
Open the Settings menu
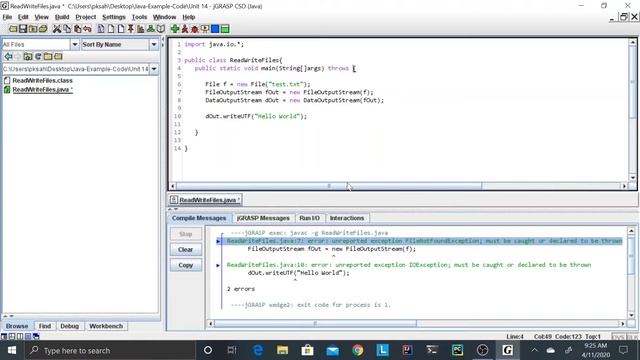[114, 17]
